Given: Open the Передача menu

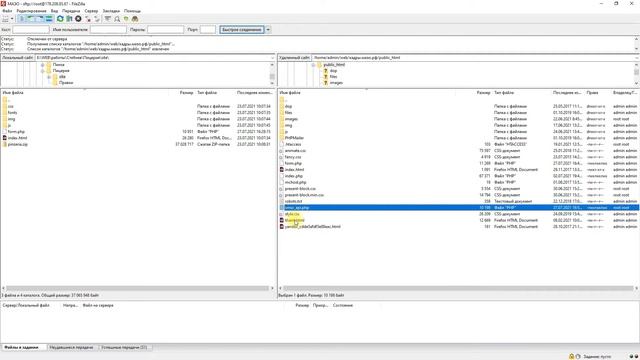Looking at the screenshot, I should click(71, 11).
